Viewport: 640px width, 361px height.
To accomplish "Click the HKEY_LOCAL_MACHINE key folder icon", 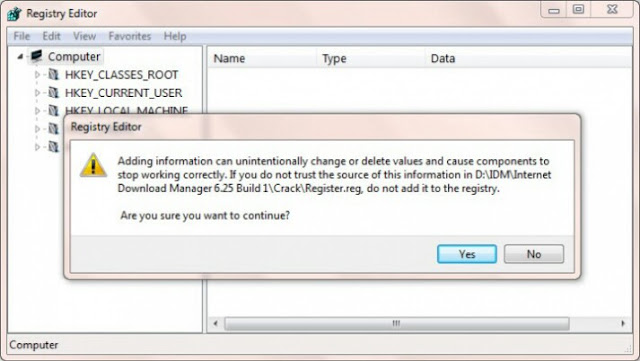I will 53,110.
